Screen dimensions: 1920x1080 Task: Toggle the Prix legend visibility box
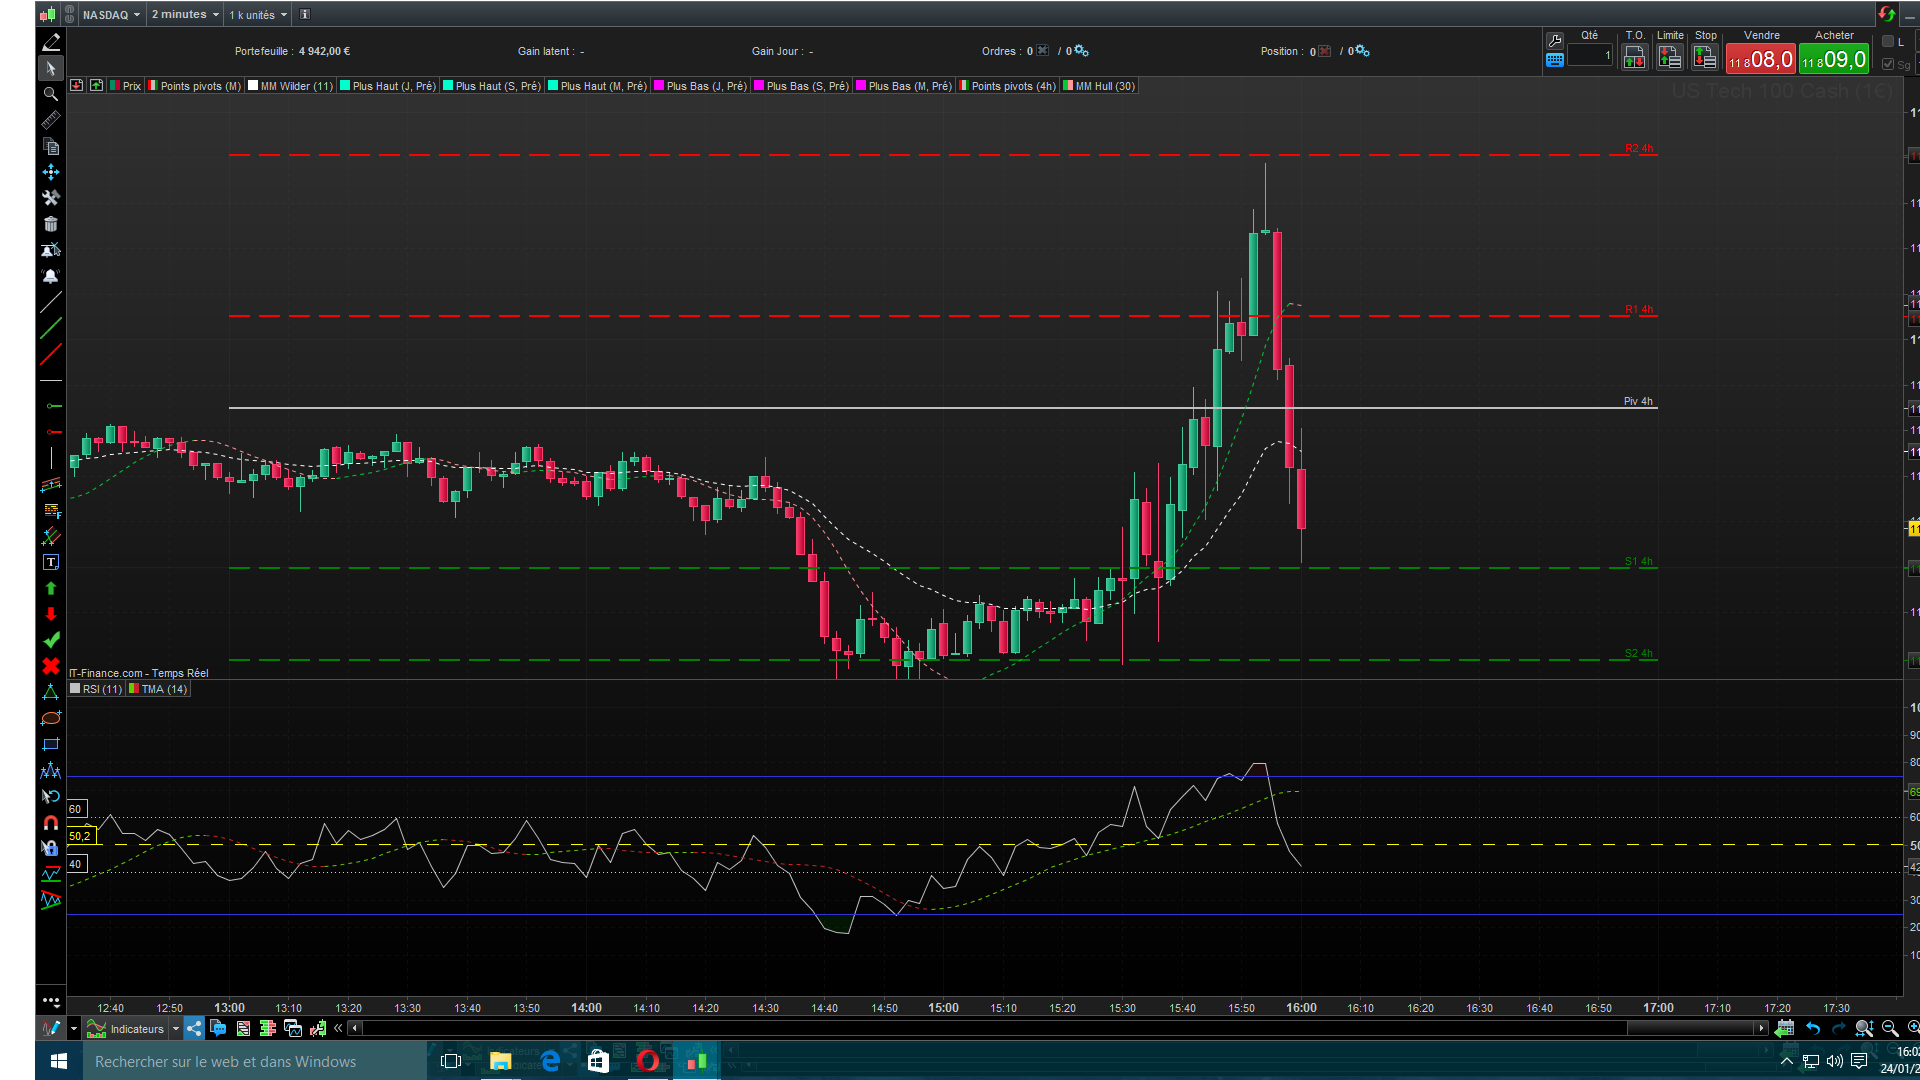point(115,86)
